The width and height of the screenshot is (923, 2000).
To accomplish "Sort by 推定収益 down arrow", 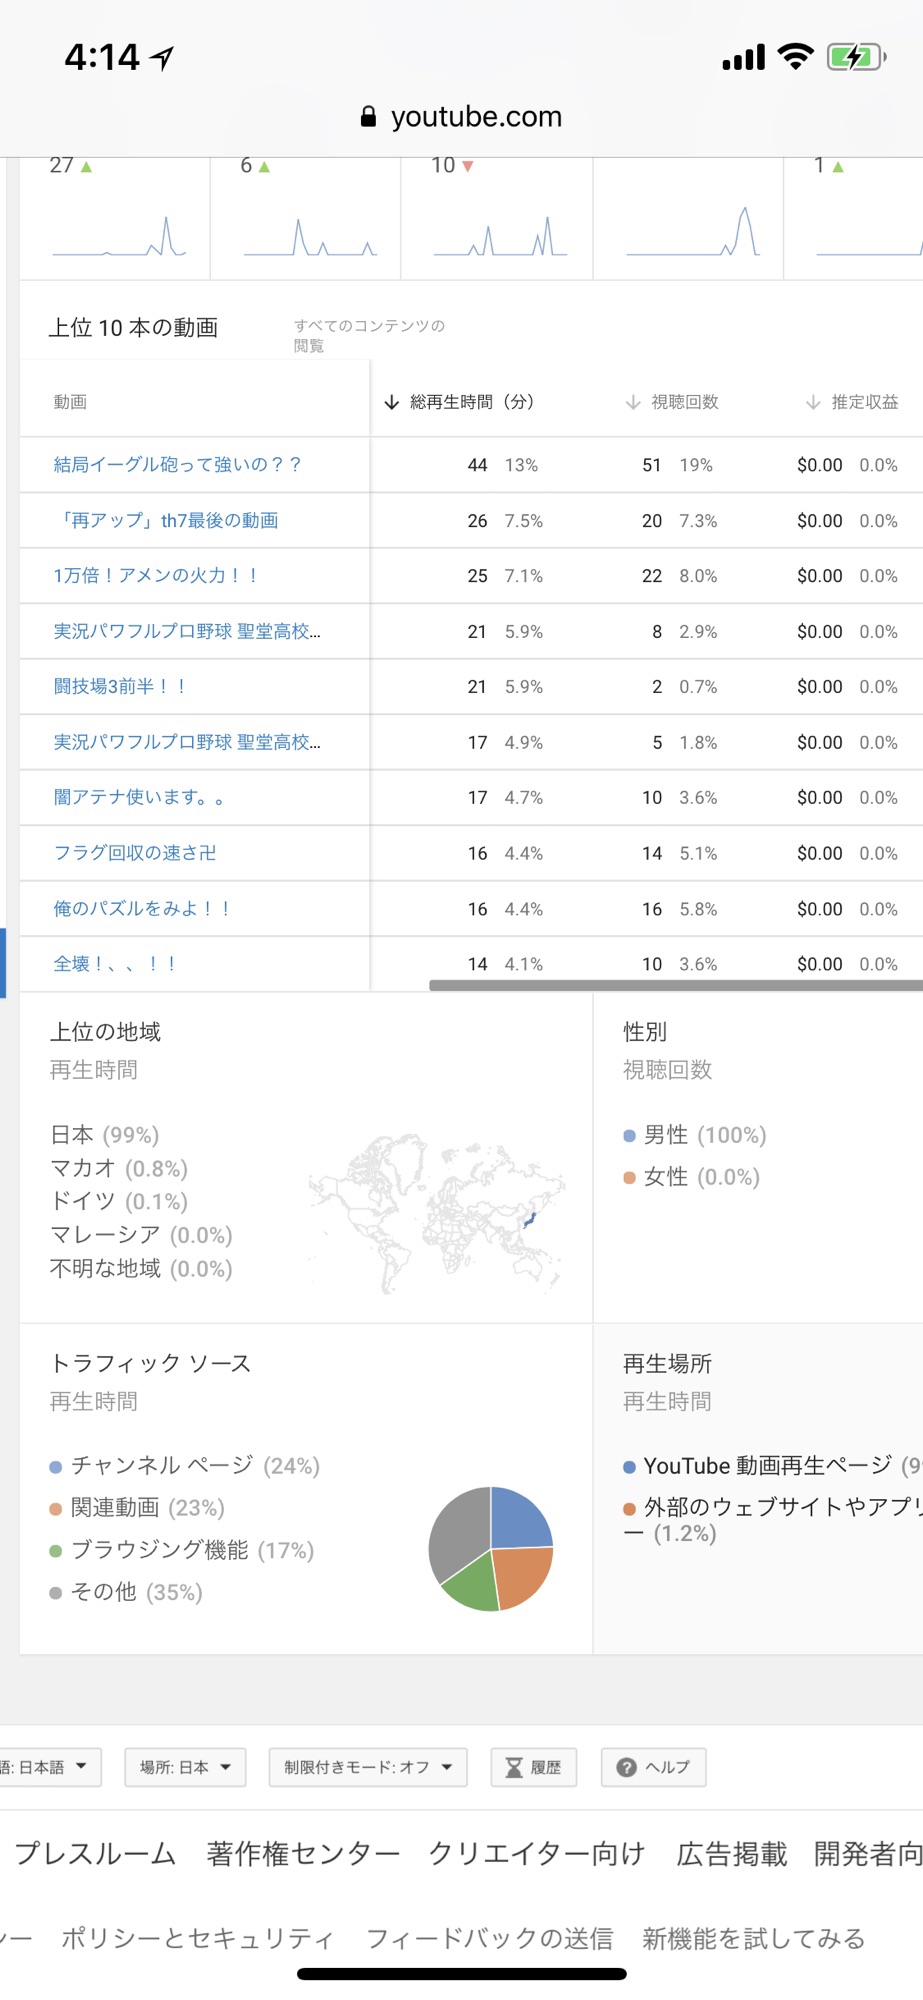I will (813, 402).
